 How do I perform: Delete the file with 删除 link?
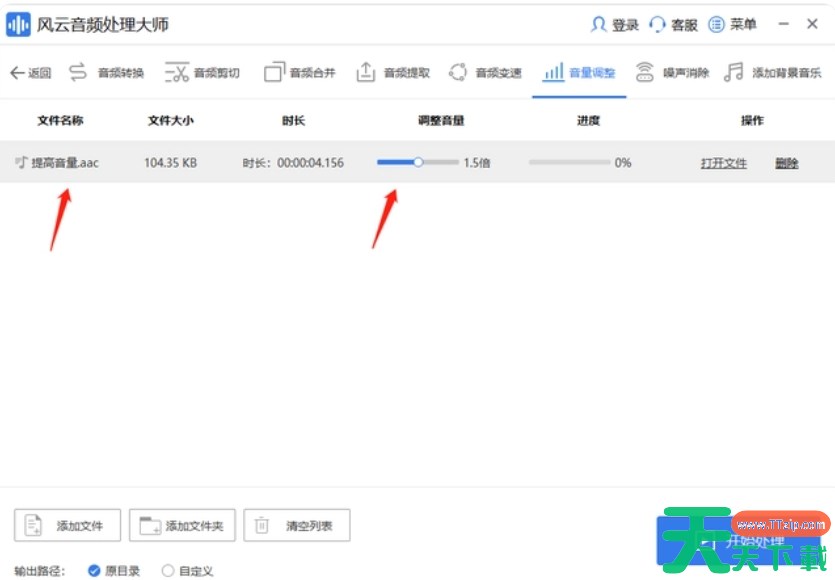pyautogui.click(x=787, y=163)
